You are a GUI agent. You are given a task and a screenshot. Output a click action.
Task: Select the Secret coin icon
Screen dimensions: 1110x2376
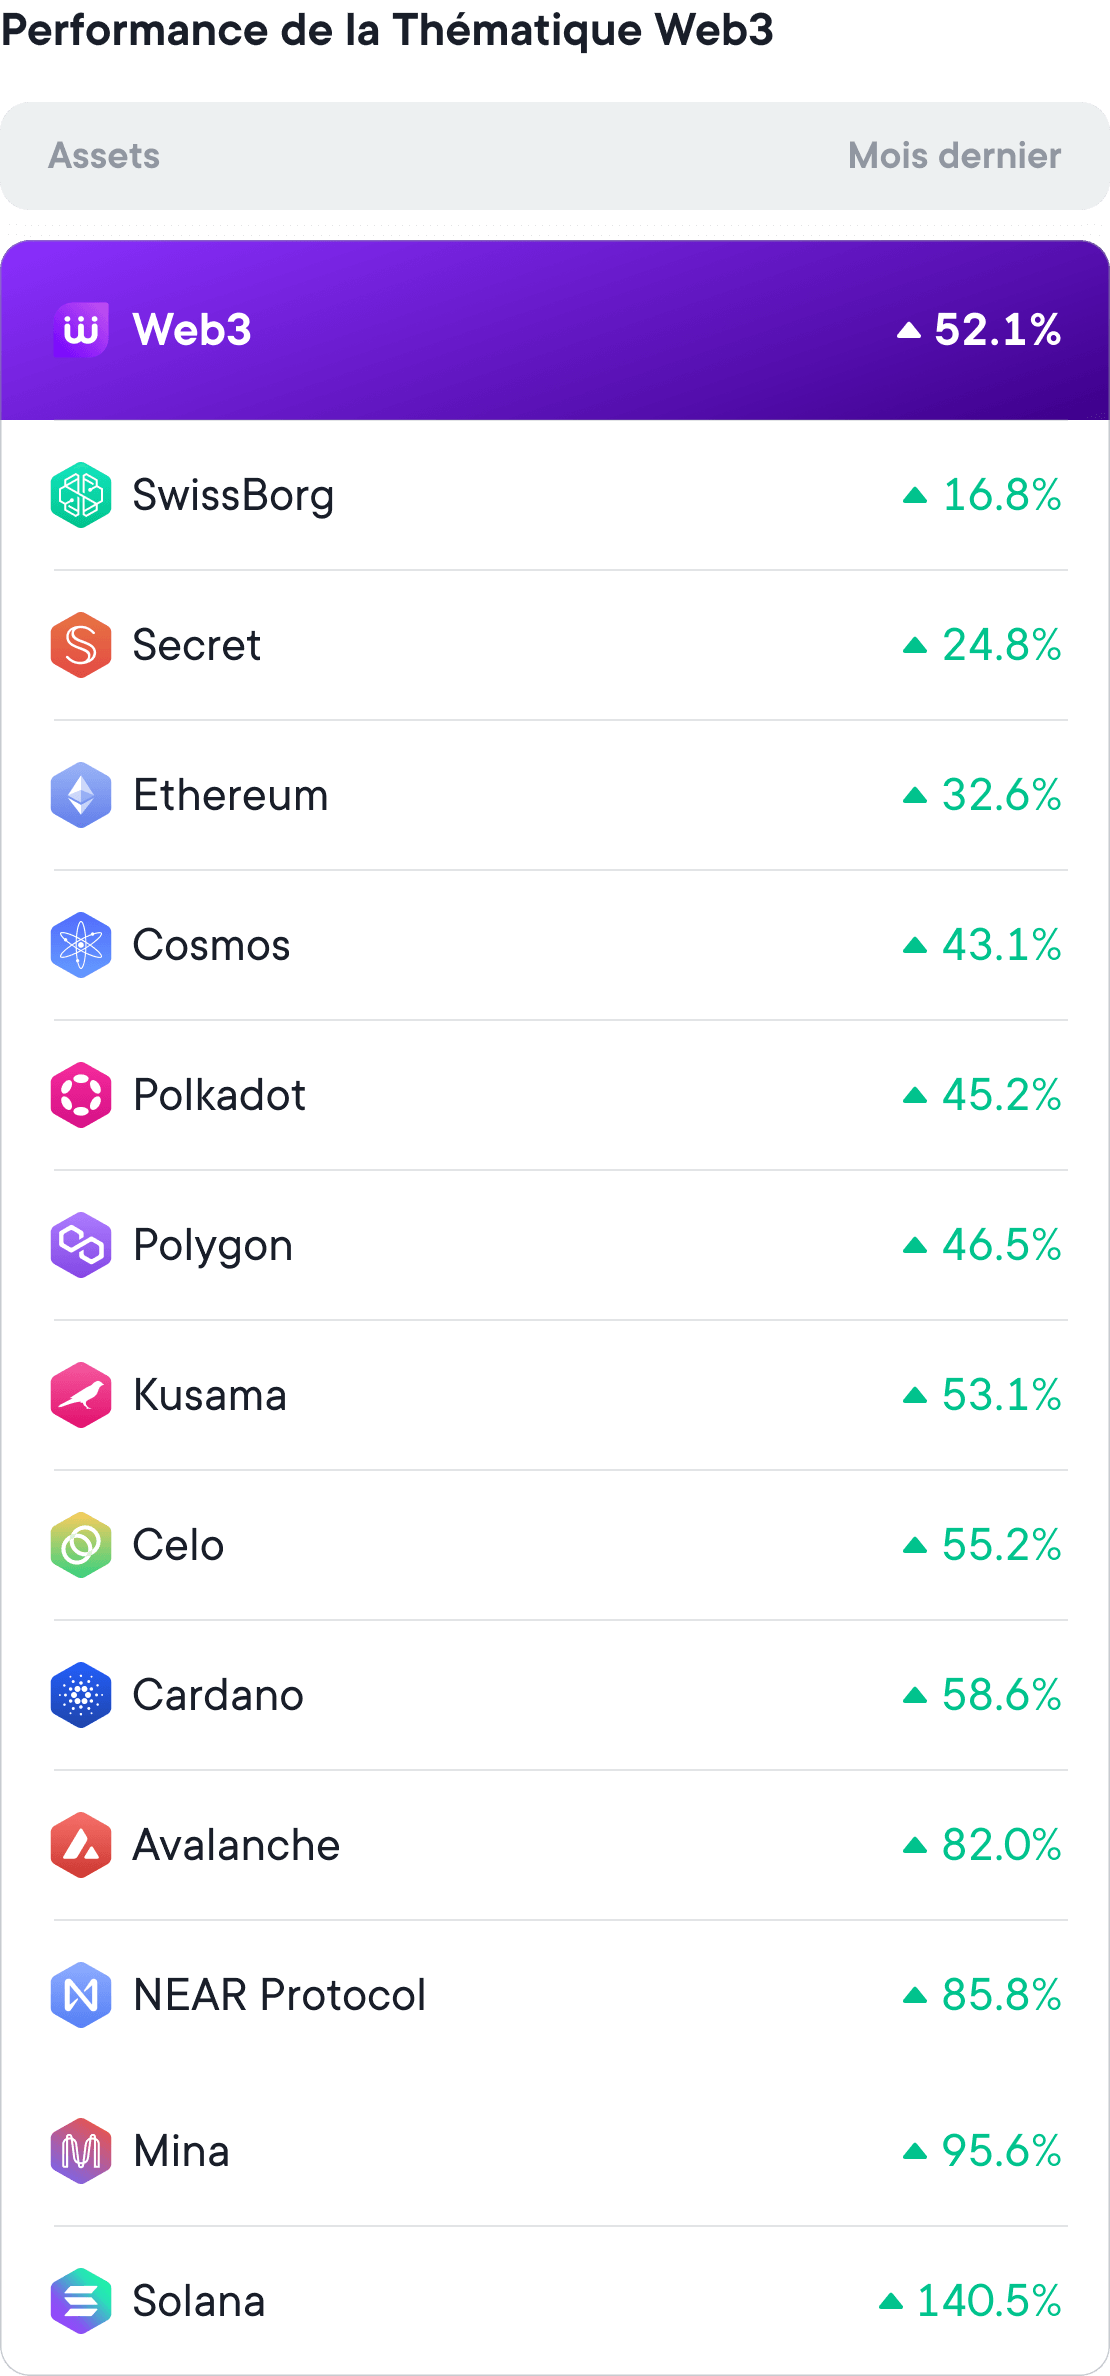pos(81,645)
